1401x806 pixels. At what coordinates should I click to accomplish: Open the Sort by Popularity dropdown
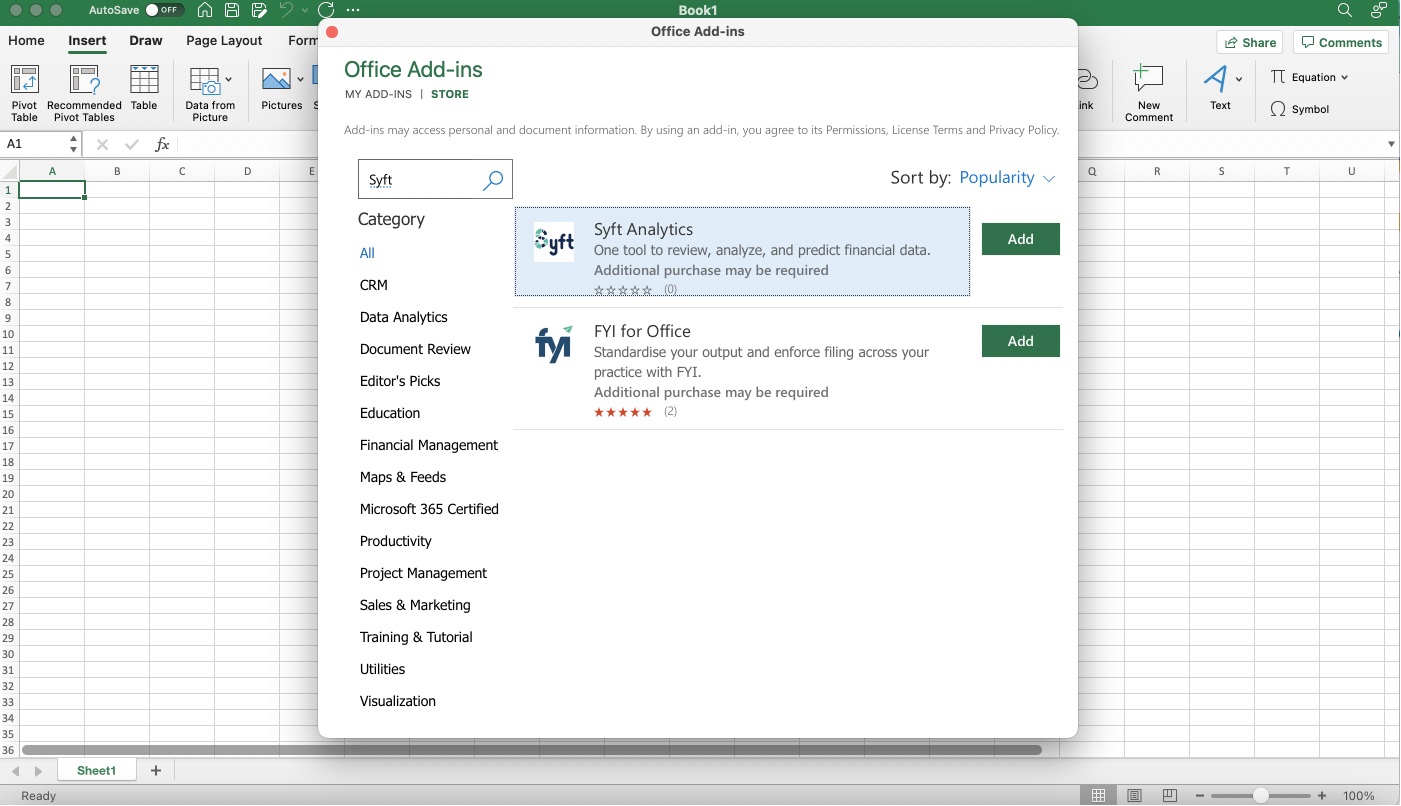(1006, 177)
